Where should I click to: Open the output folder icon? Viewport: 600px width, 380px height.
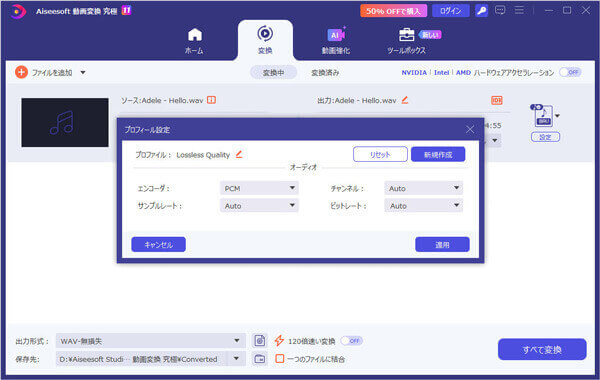[260, 359]
